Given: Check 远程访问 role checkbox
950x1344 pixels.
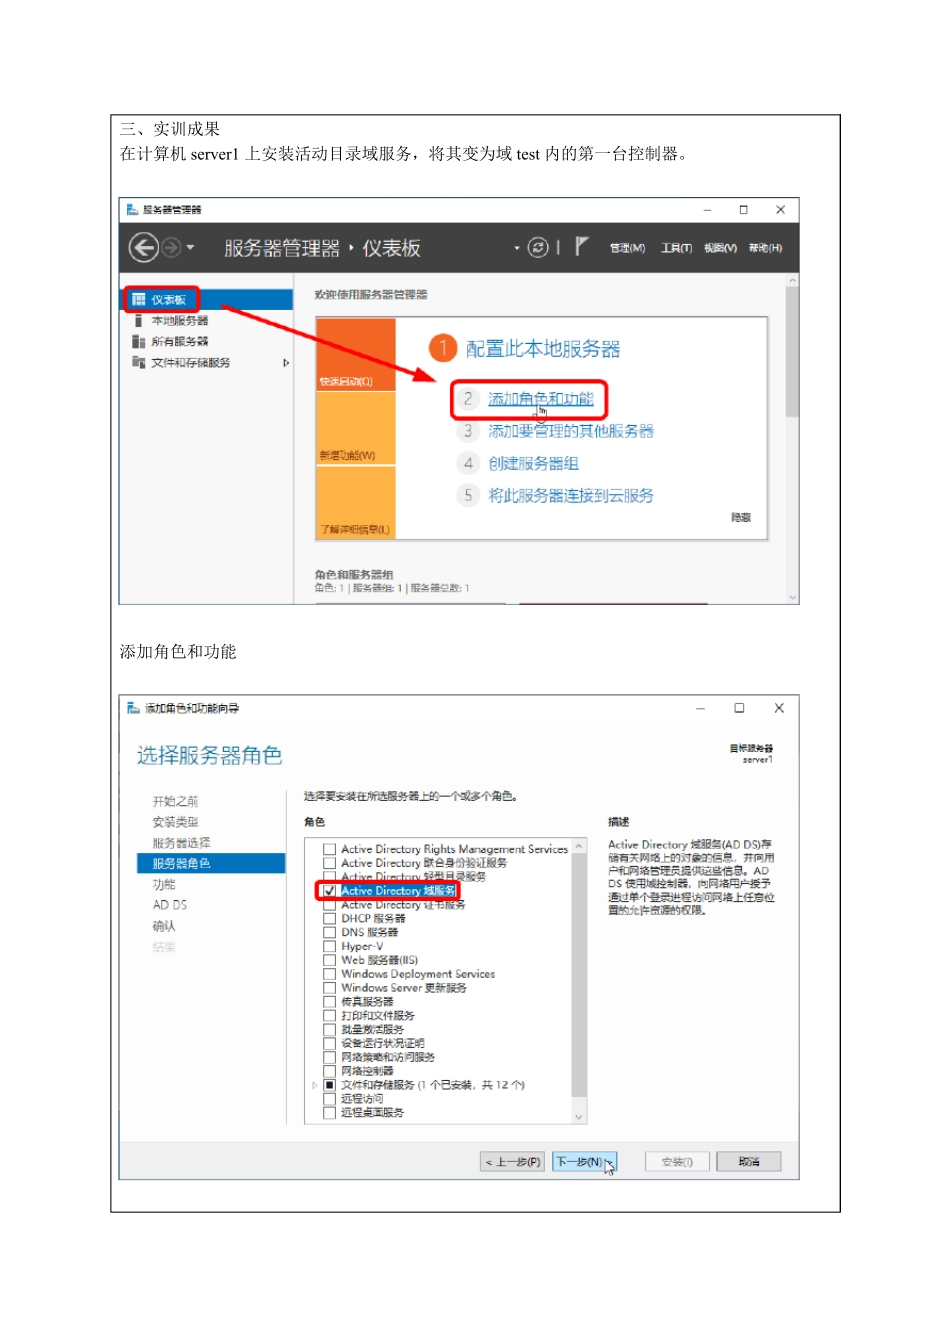Looking at the screenshot, I should coord(329,1099).
